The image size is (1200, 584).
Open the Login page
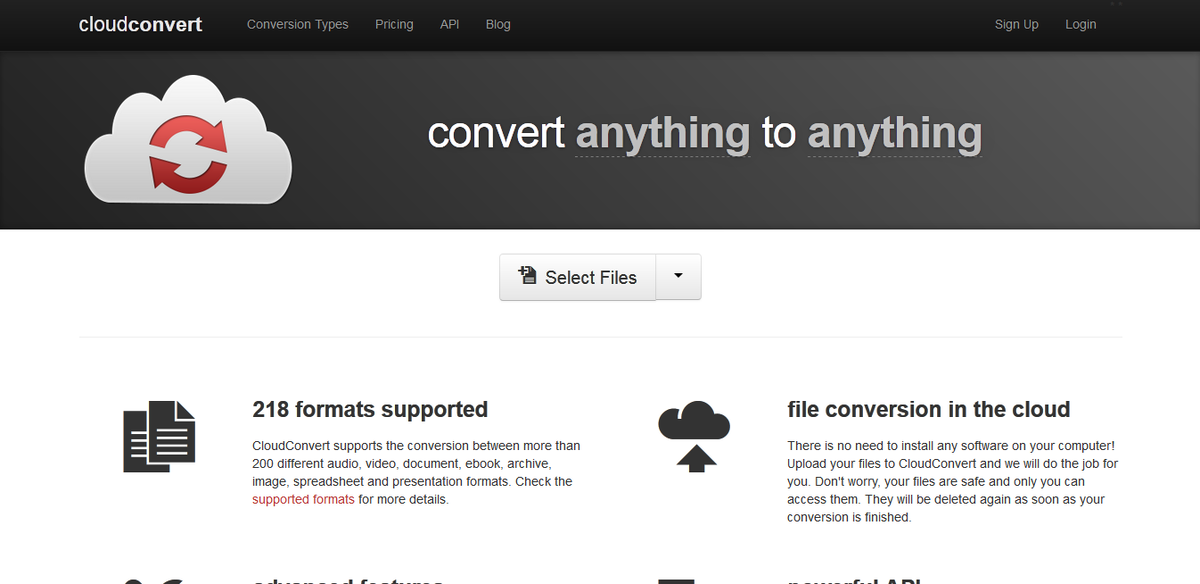(x=1080, y=24)
